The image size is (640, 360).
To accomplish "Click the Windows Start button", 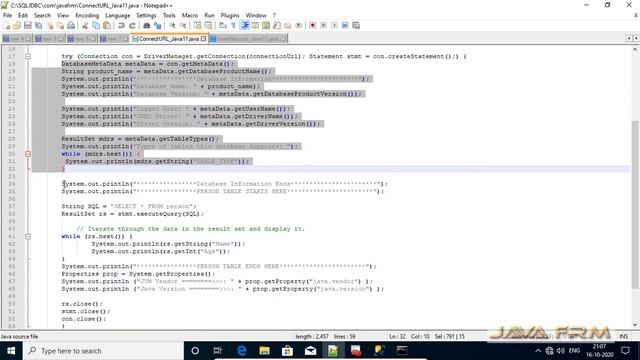I will [11, 351].
